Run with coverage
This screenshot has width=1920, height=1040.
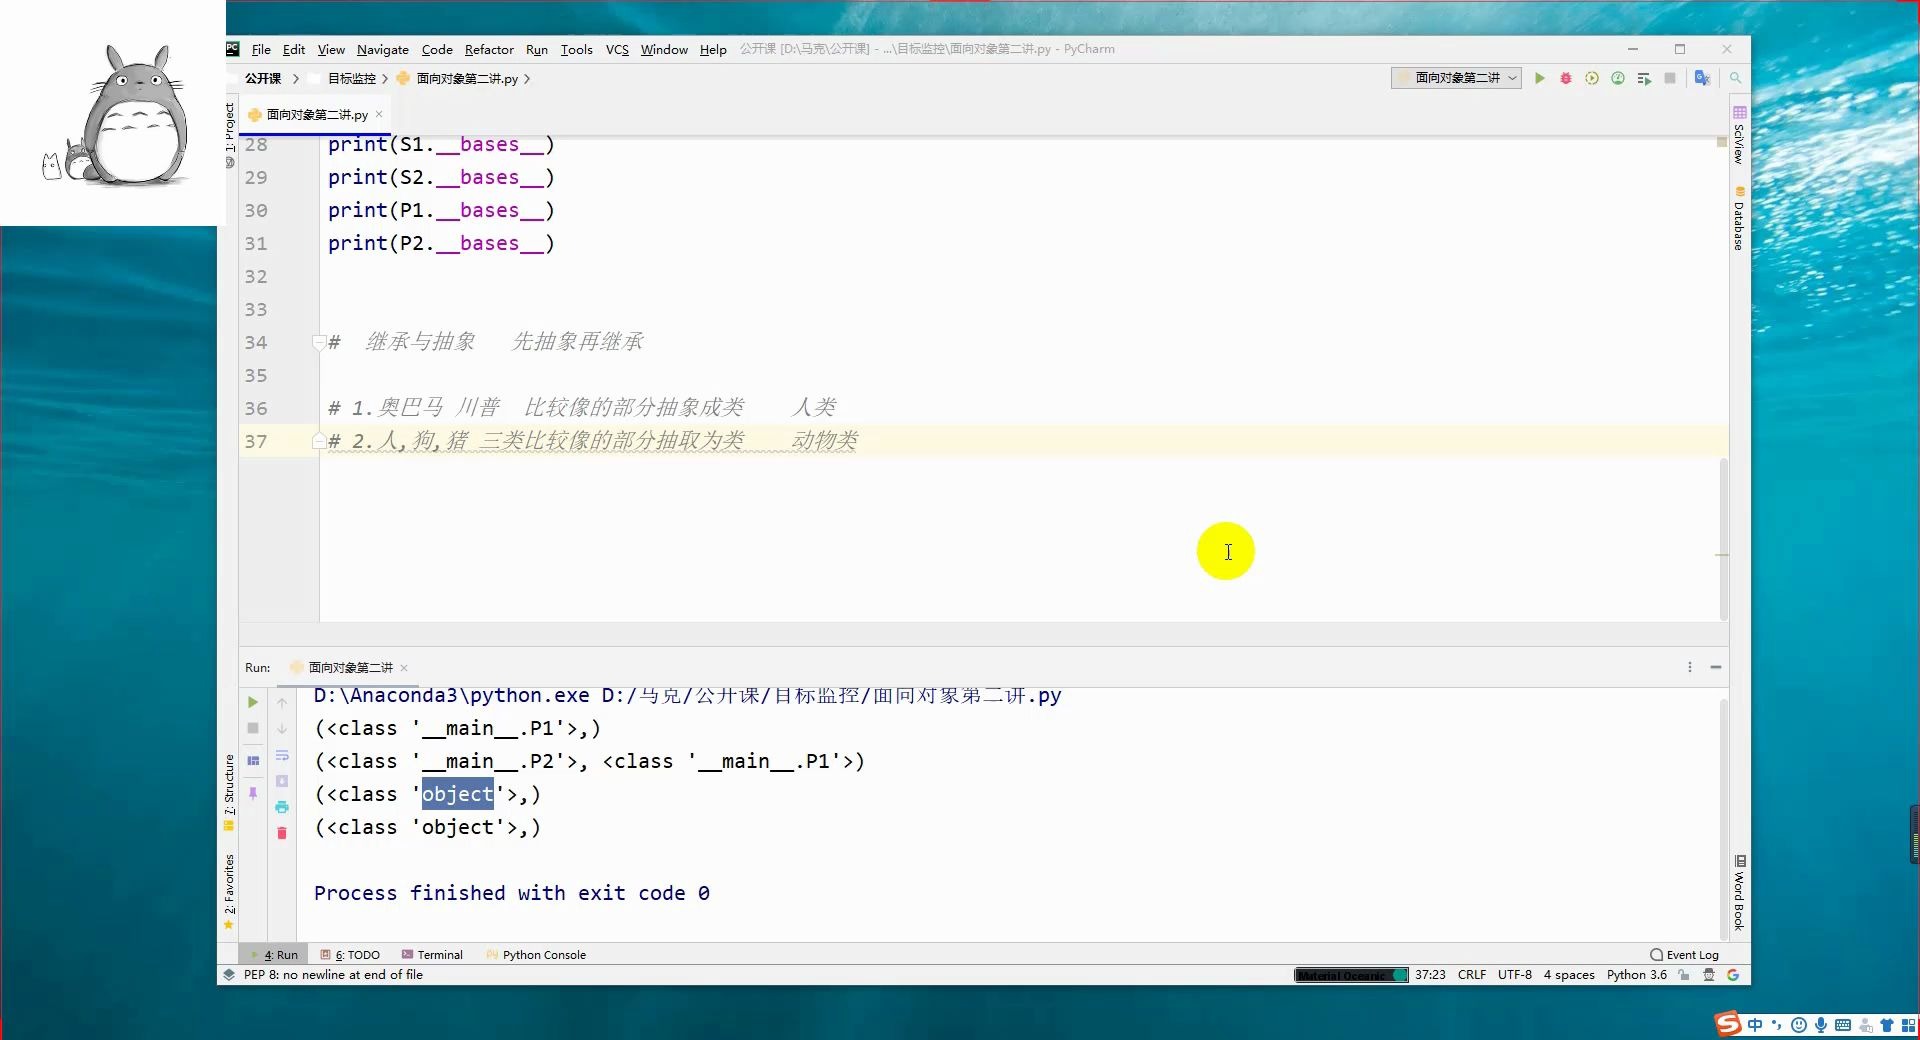tap(1592, 78)
